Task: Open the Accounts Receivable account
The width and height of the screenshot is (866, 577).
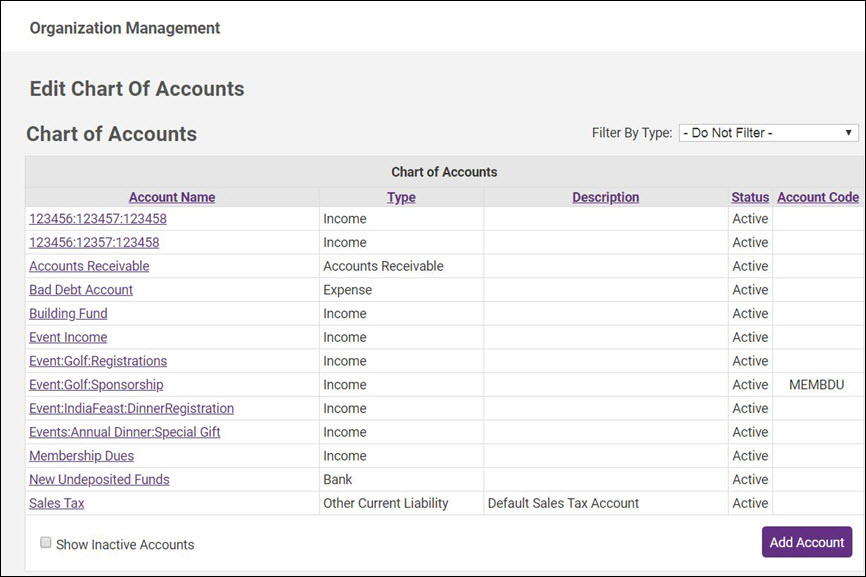Action: pyautogui.click(x=89, y=266)
